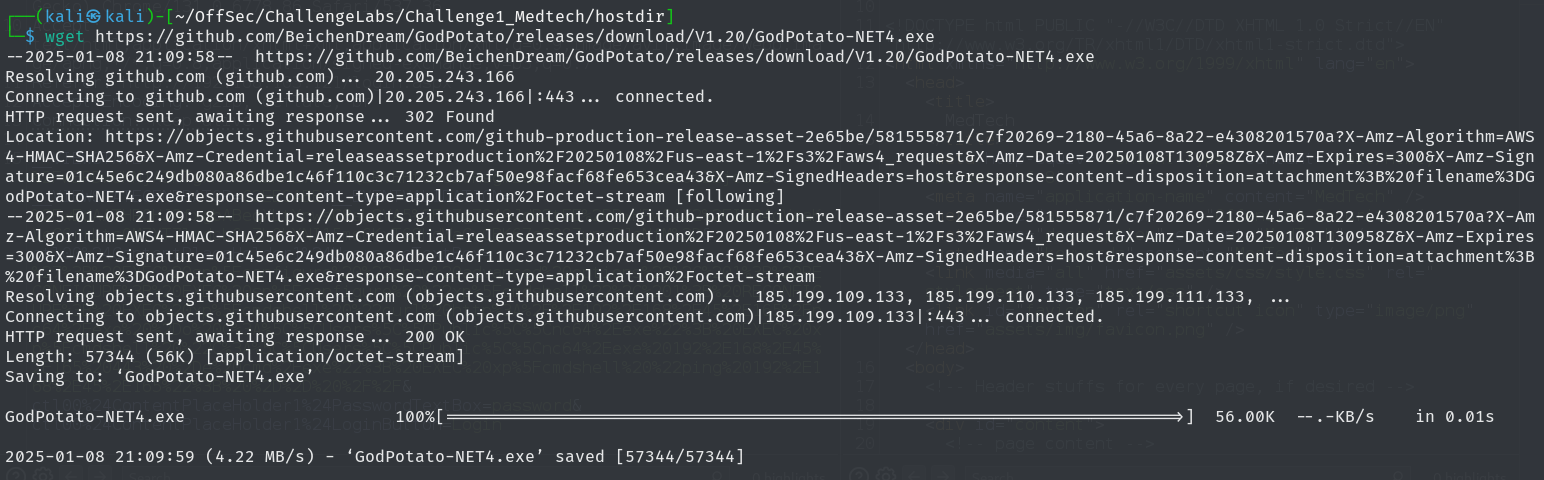Click the "Connecting to objects.githubusercontent.com" line
This screenshot has width=1544, height=480.
point(380,316)
